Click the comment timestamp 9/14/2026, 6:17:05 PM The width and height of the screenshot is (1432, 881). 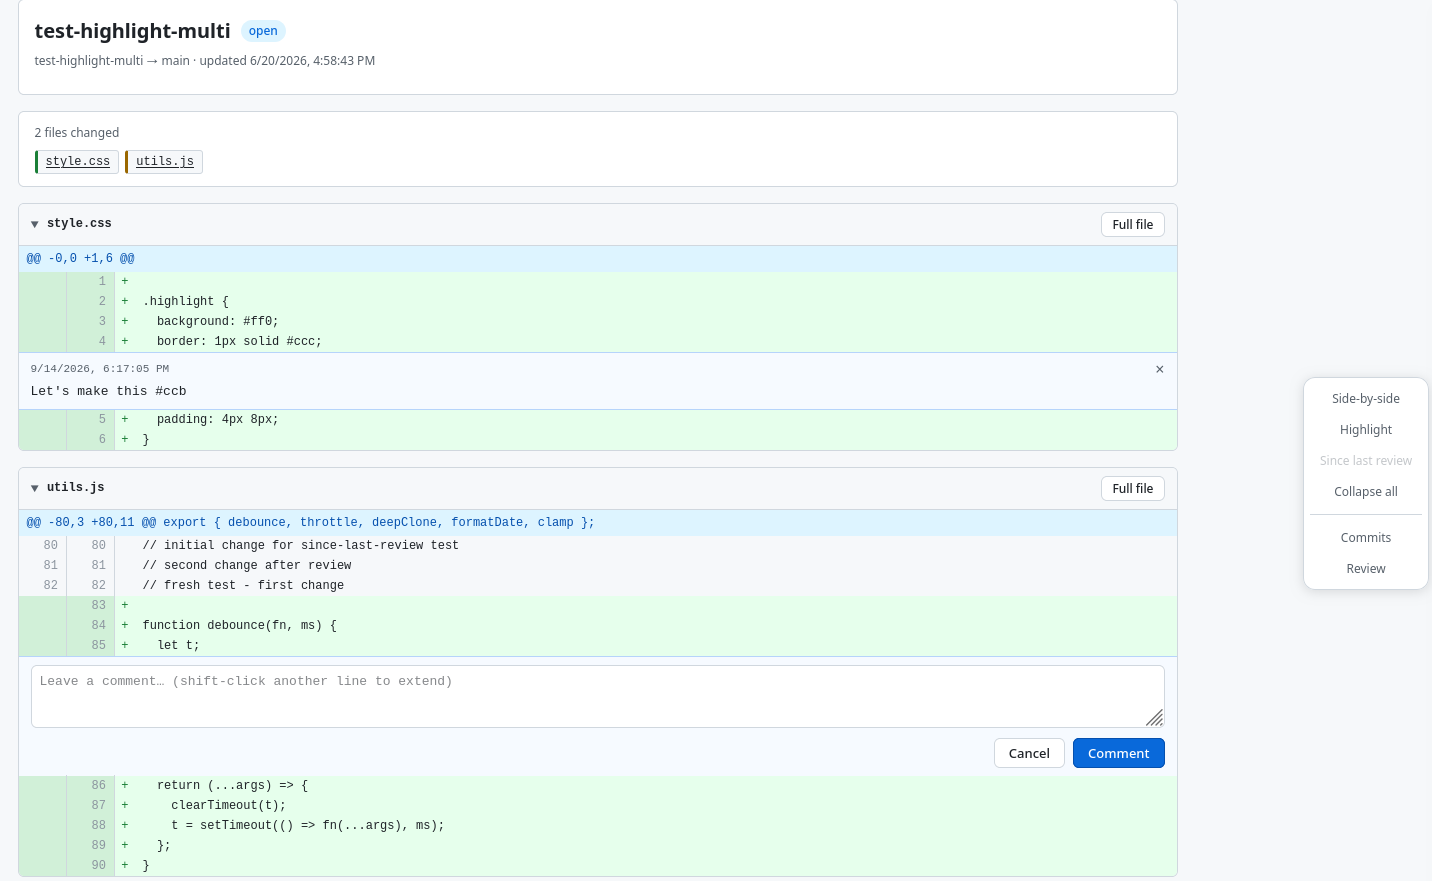tap(100, 369)
